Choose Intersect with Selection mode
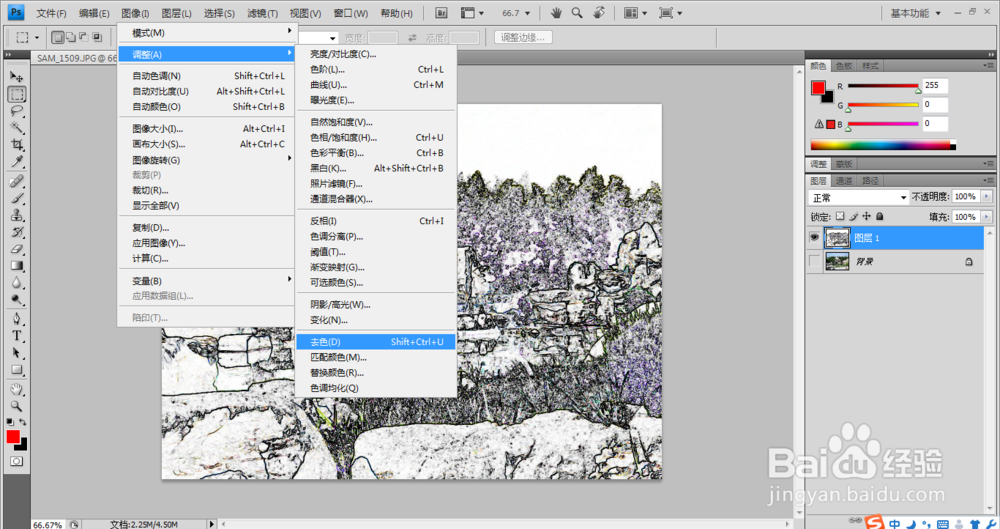This screenshot has width=1000, height=529. coord(97,38)
